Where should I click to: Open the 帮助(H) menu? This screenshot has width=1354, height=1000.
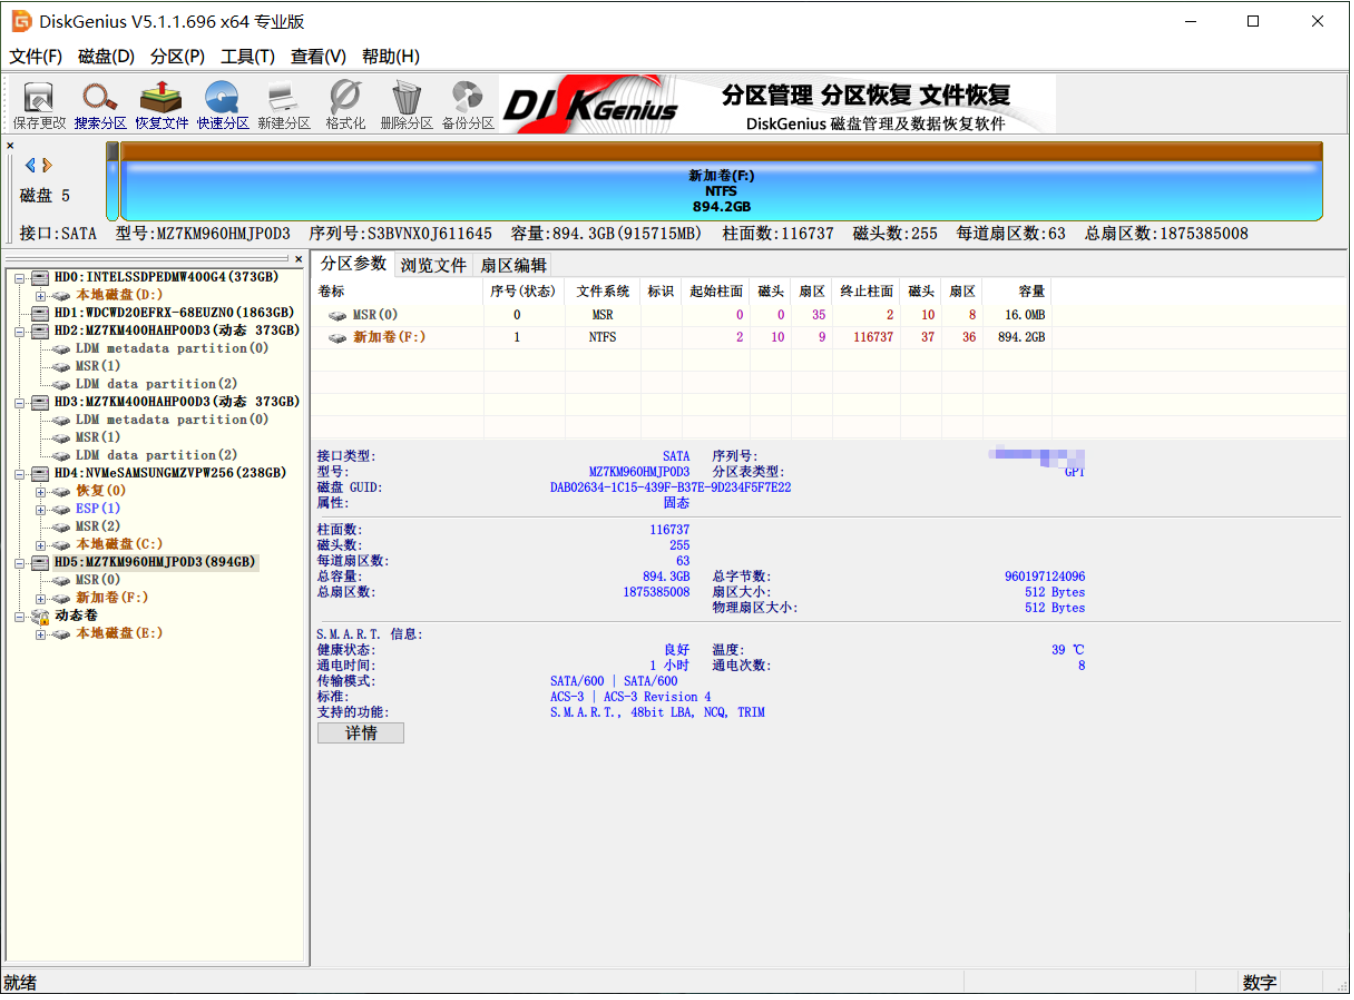391,57
